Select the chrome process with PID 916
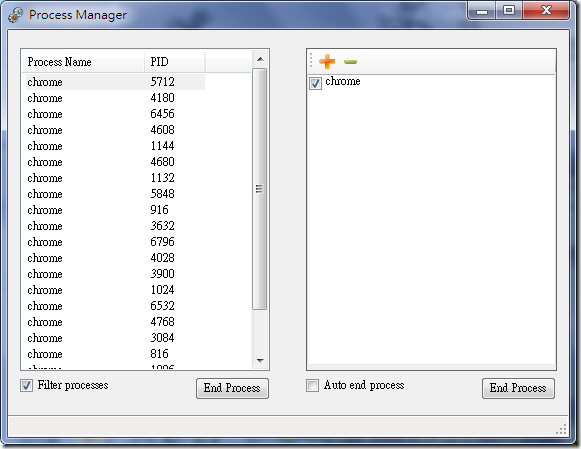This screenshot has height=449, width=581. coord(115,210)
